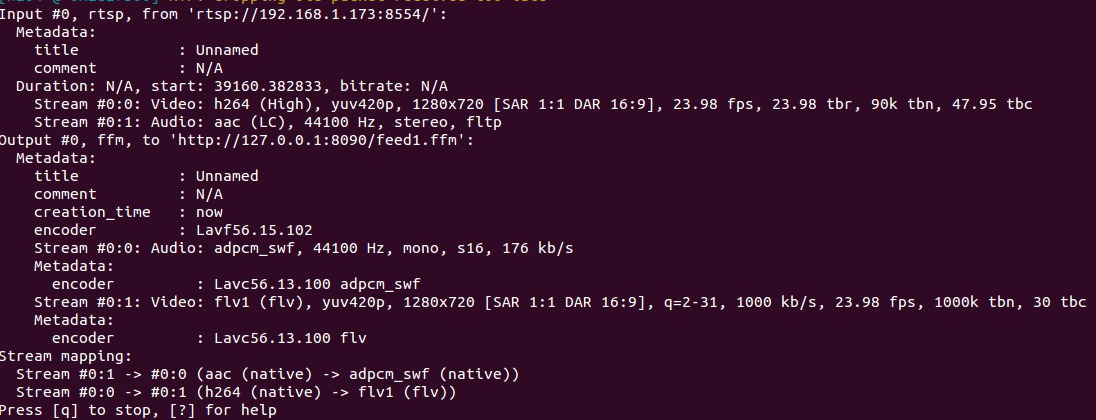This screenshot has height=420, width=1096.
Task: Click the output Audio adpcm_swf stream line
Action: (x=303, y=248)
